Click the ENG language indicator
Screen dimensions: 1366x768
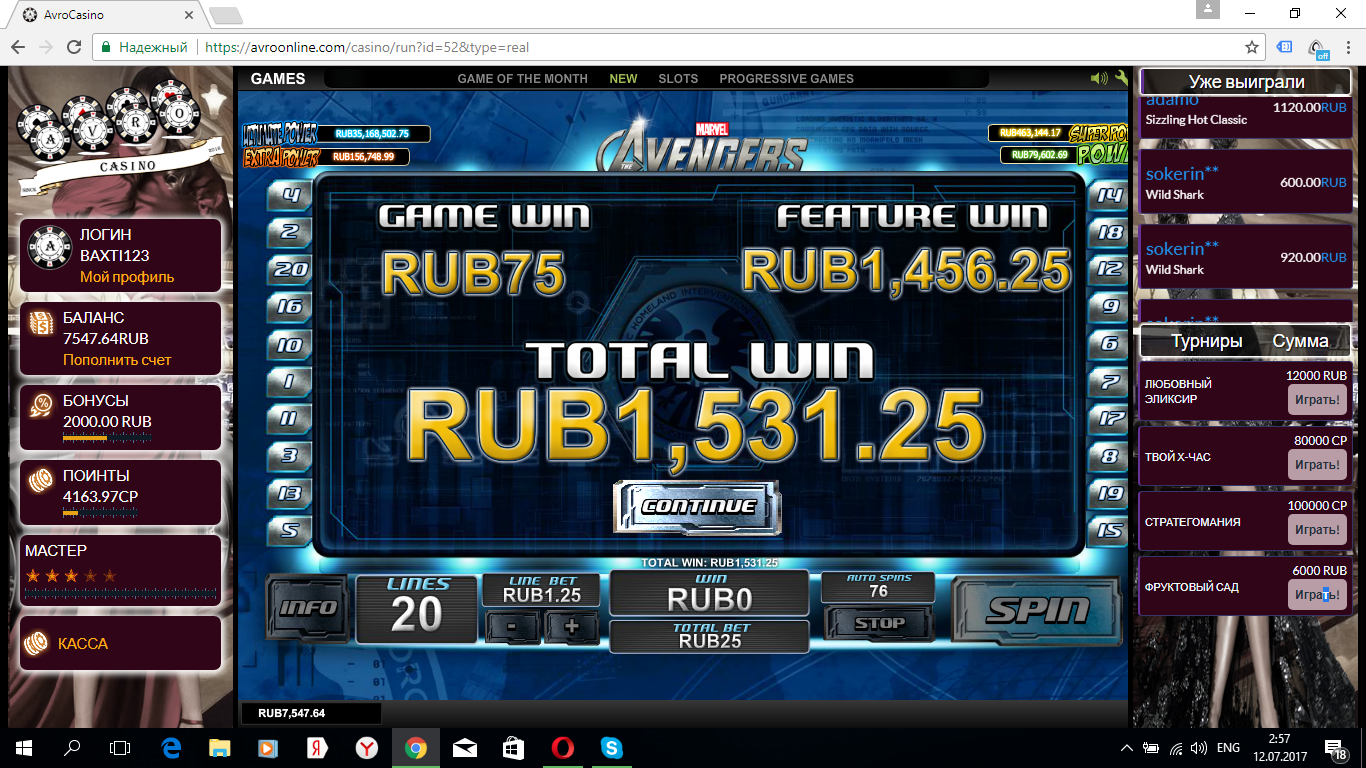1228,747
